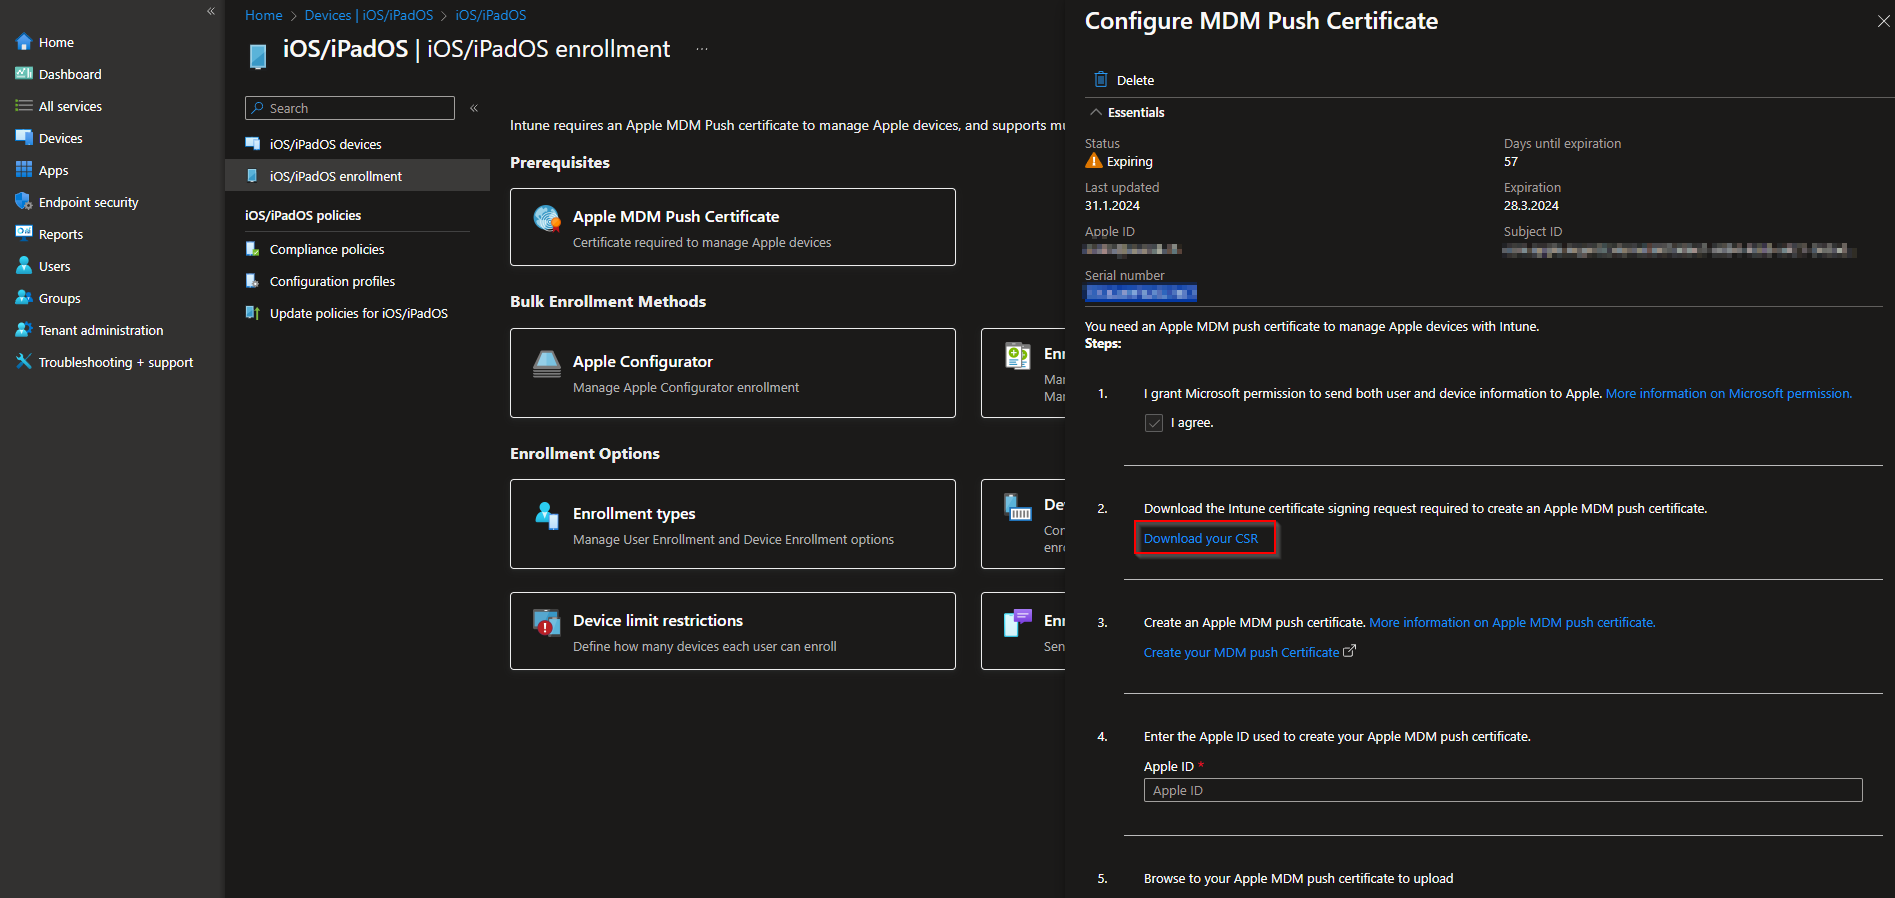Click the Apple MDM Push Certificate globe icon
Image resolution: width=1895 pixels, height=898 pixels.
pos(547,218)
